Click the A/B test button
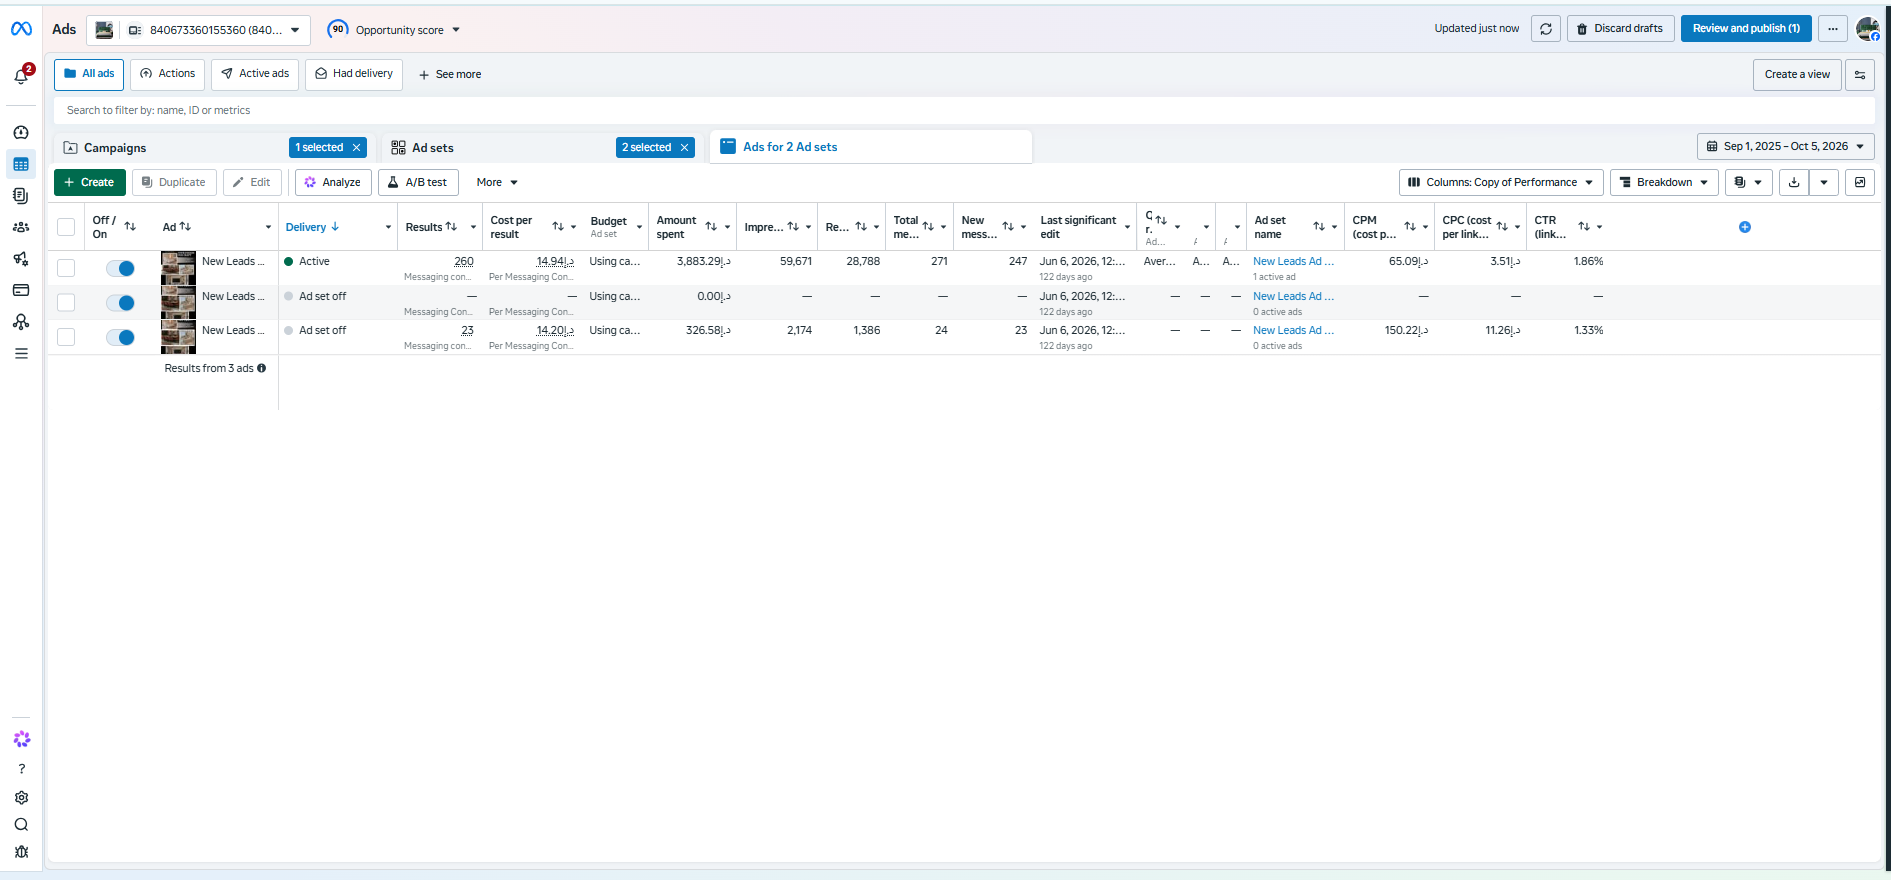1891x880 pixels. (418, 182)
